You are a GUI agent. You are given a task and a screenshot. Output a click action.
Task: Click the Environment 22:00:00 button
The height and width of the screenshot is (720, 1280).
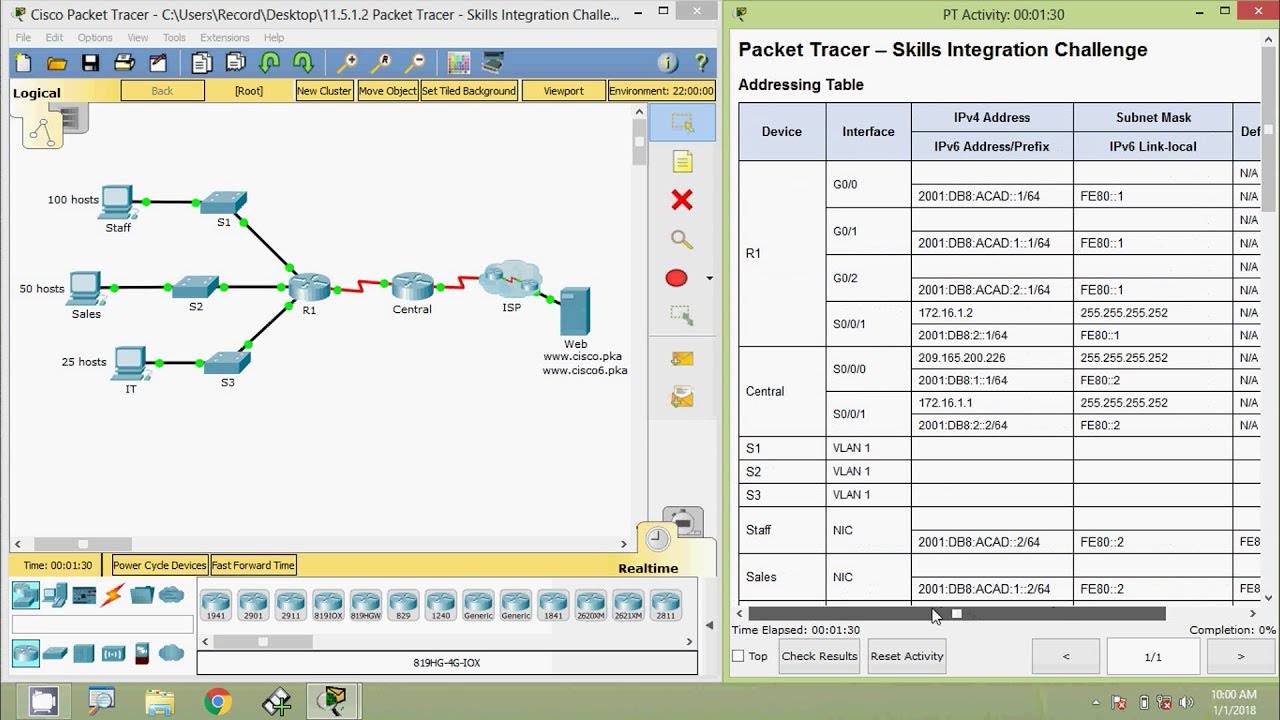click(662, 91)
